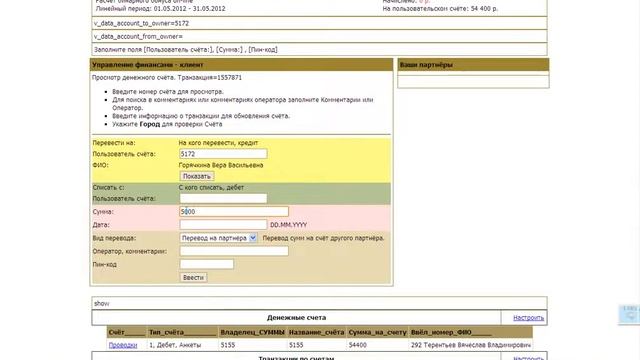Screen dimensions: 640x360
Task: Click the Сумма_на_счету column header
Action: click(x=378, y=332)
